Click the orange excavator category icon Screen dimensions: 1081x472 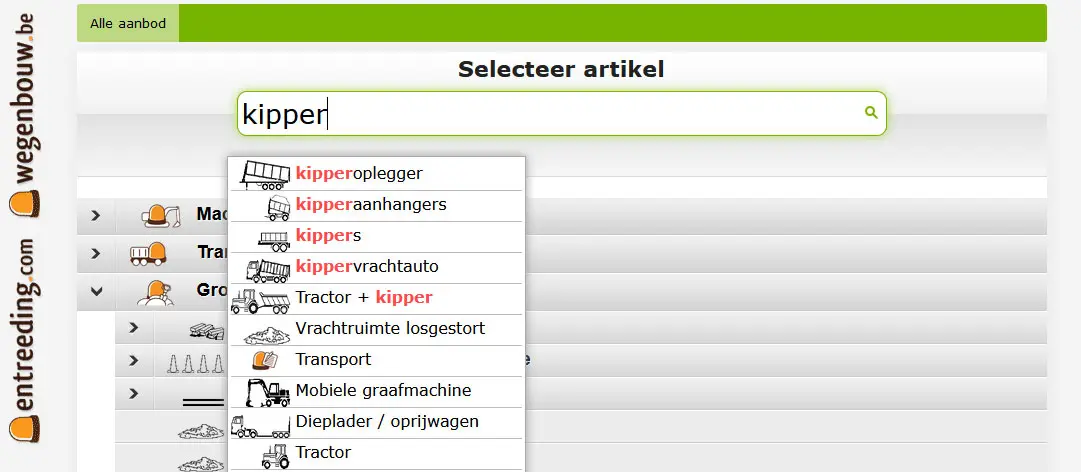pos(160,215)
